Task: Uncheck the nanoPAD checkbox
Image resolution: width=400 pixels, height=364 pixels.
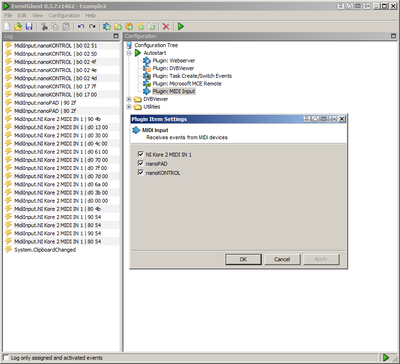Action: click(141, 164)
